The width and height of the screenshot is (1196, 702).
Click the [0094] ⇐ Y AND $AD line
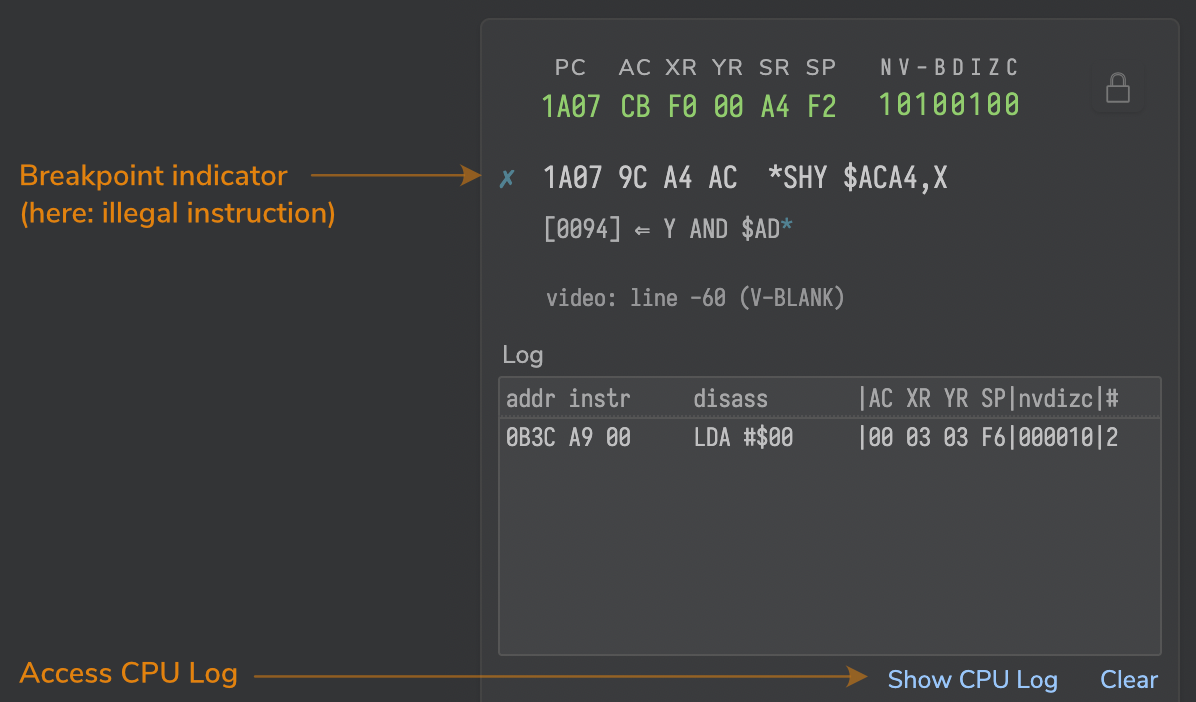668,228
